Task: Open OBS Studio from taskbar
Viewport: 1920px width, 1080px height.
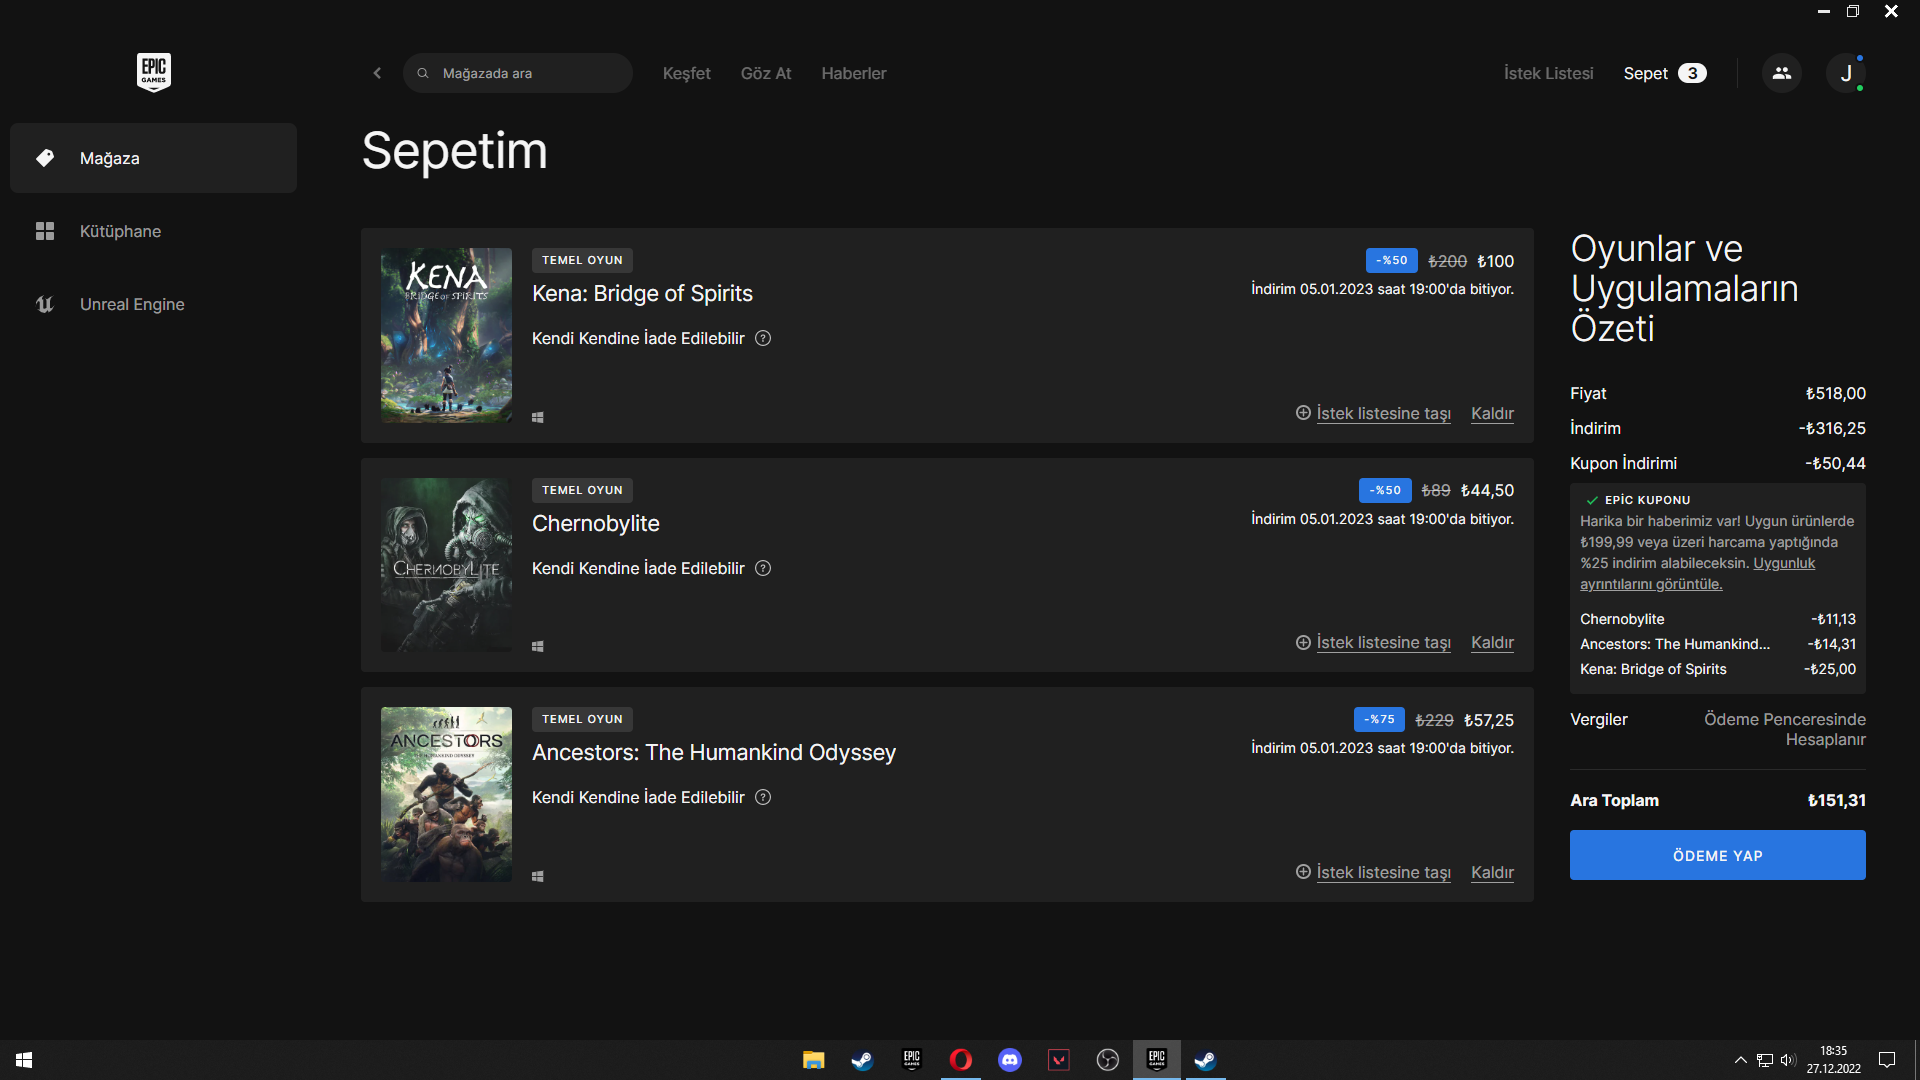Action: 1108,1060
